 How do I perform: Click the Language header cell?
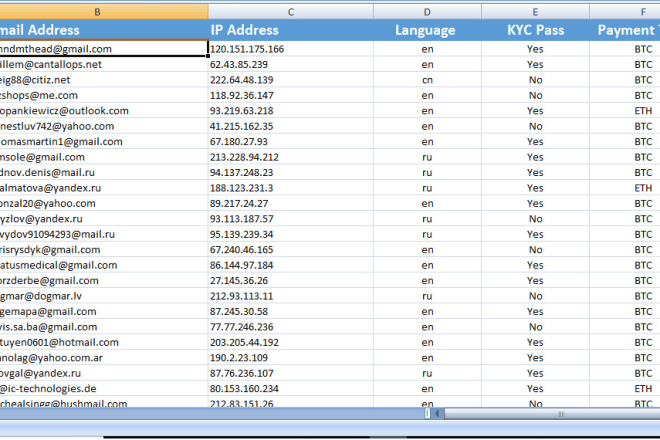427,30
